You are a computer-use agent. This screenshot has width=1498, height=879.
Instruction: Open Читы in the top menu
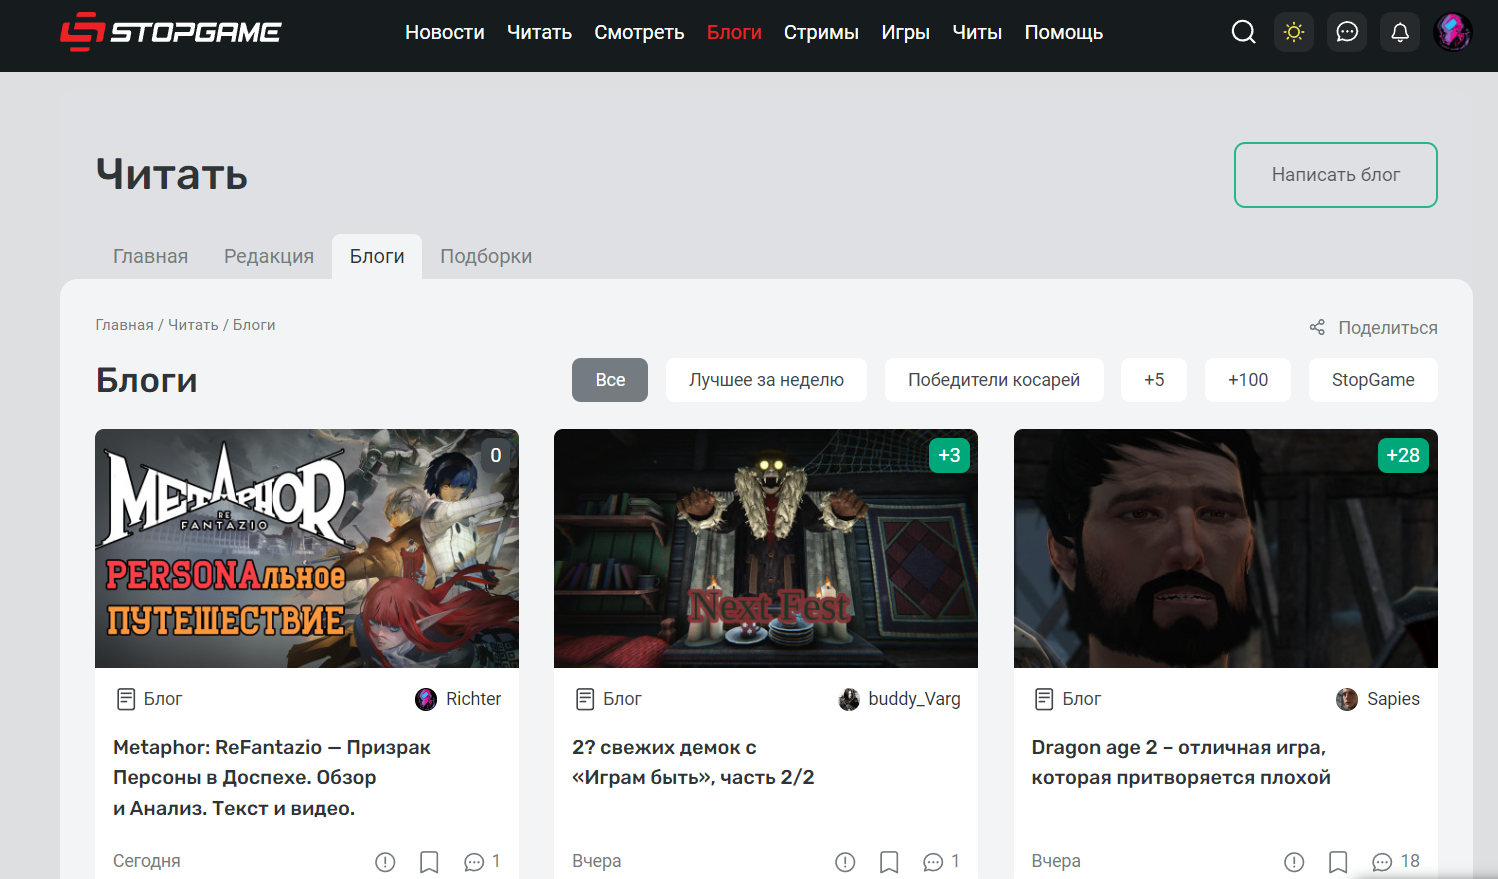pyautogui.click(x=977, y=32)
